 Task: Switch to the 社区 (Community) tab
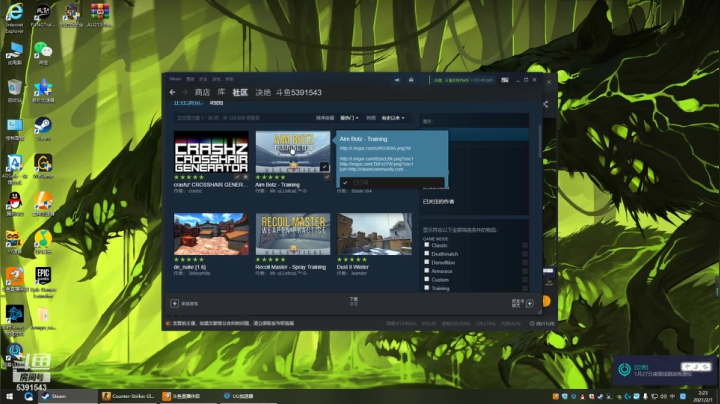240,92
